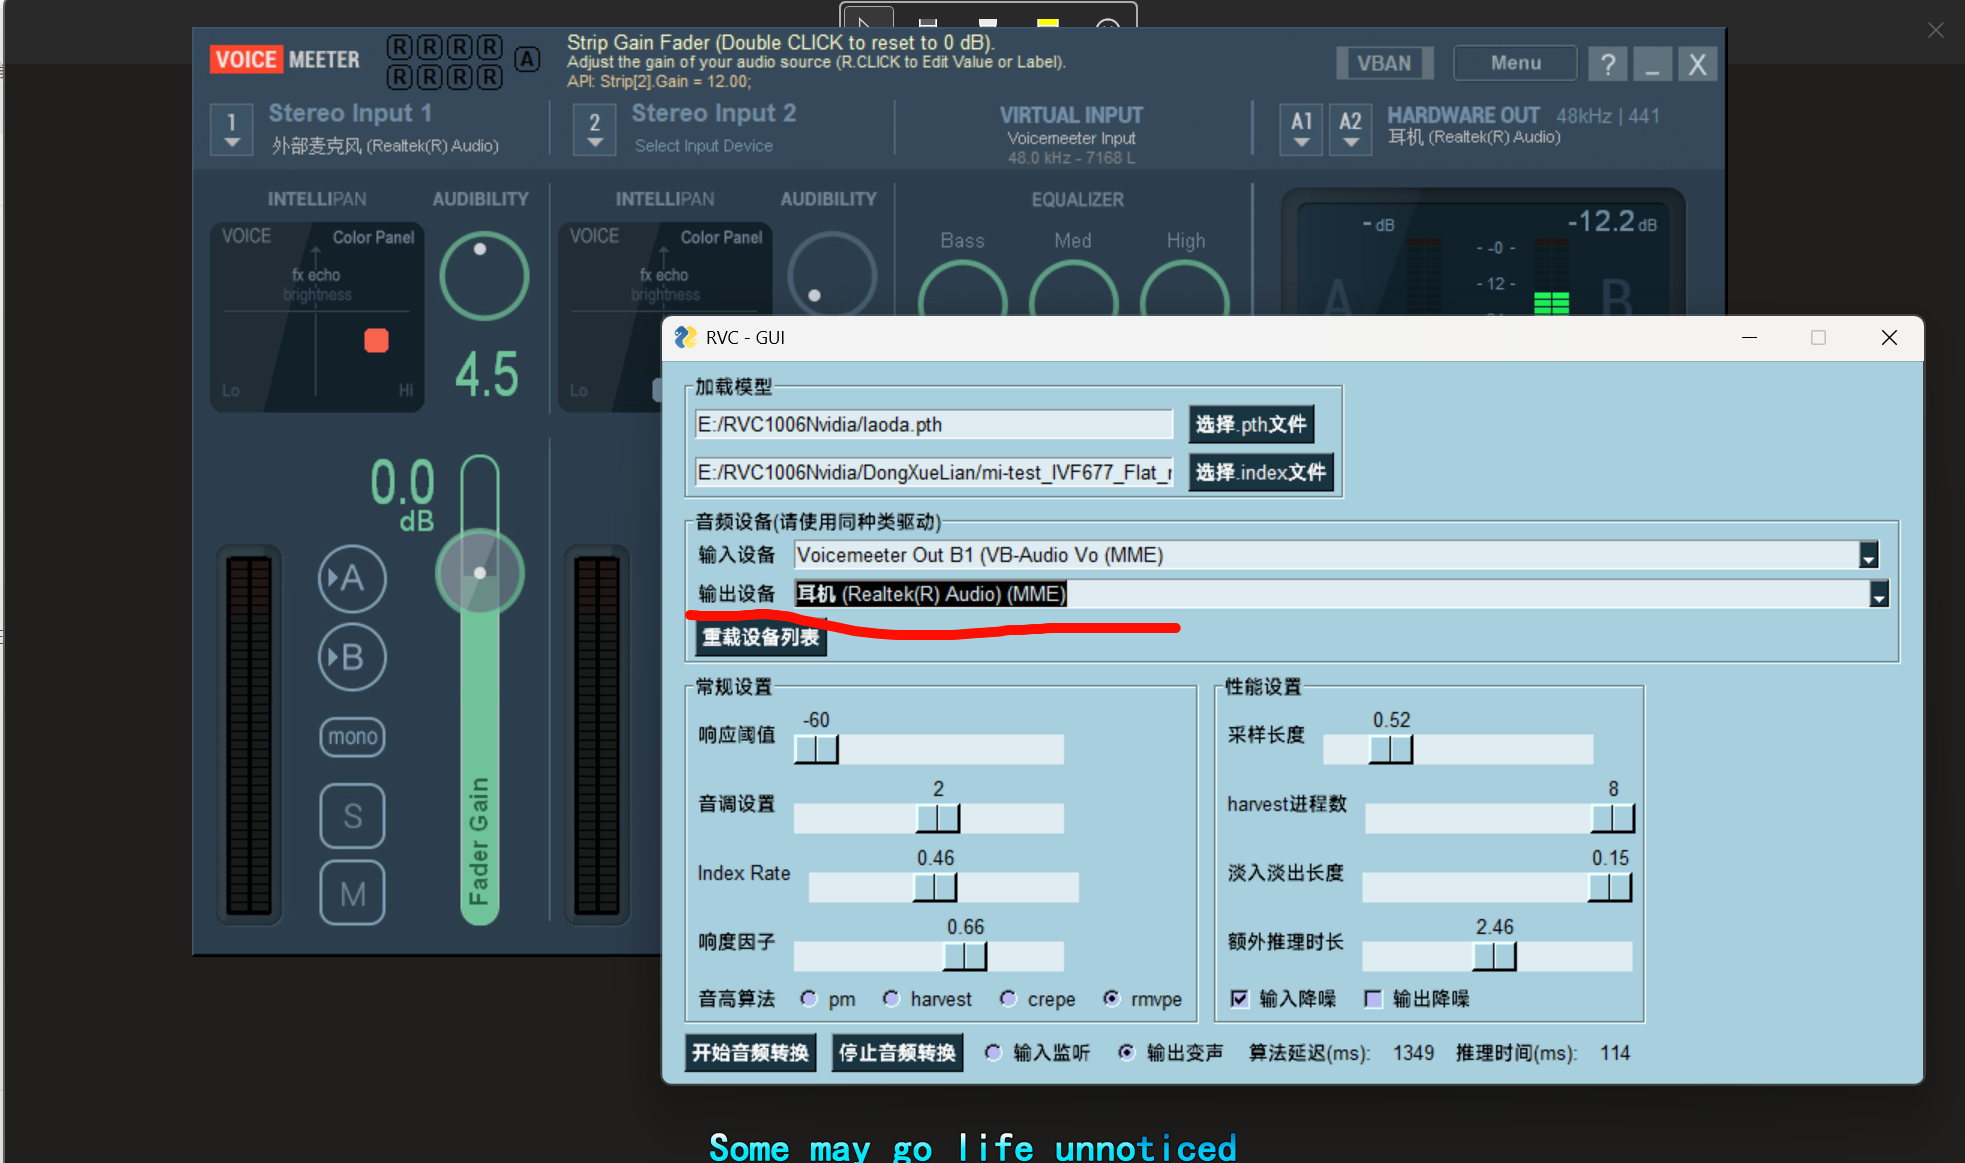Screen dimensions: 1965x1163
Task: Click the 采样长度 slider handle
Action: tap(1391, 749)
